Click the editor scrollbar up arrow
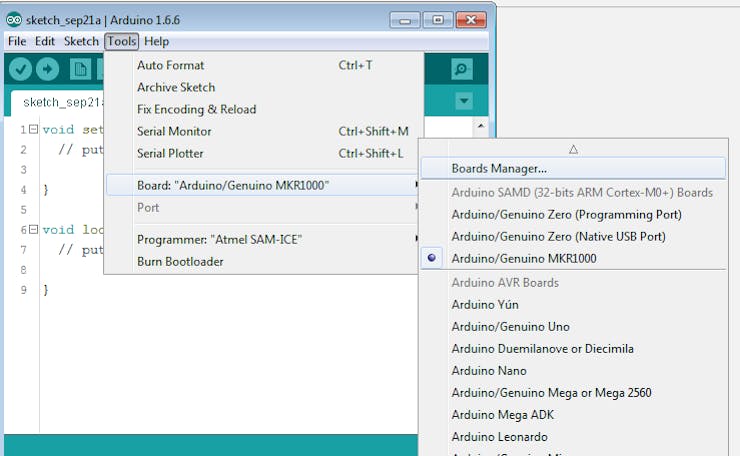The image size is (740, 456). pyautogui.click(x=480, y=126)
